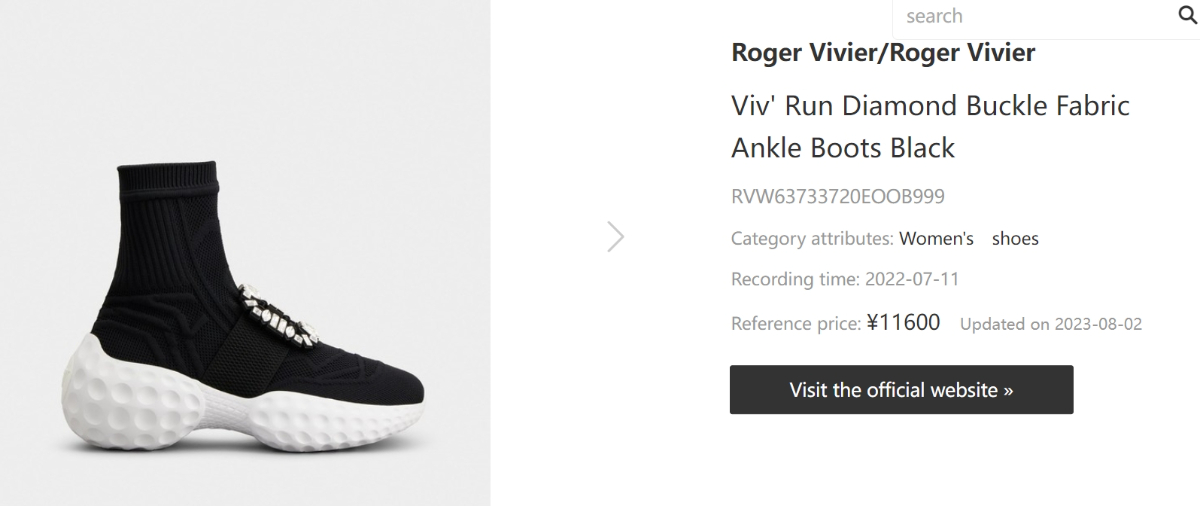The height and width of the screenshot is (506, 1200).
Task: Focus the search input field
Action: pyautogui.click(x=1030, y=16)
